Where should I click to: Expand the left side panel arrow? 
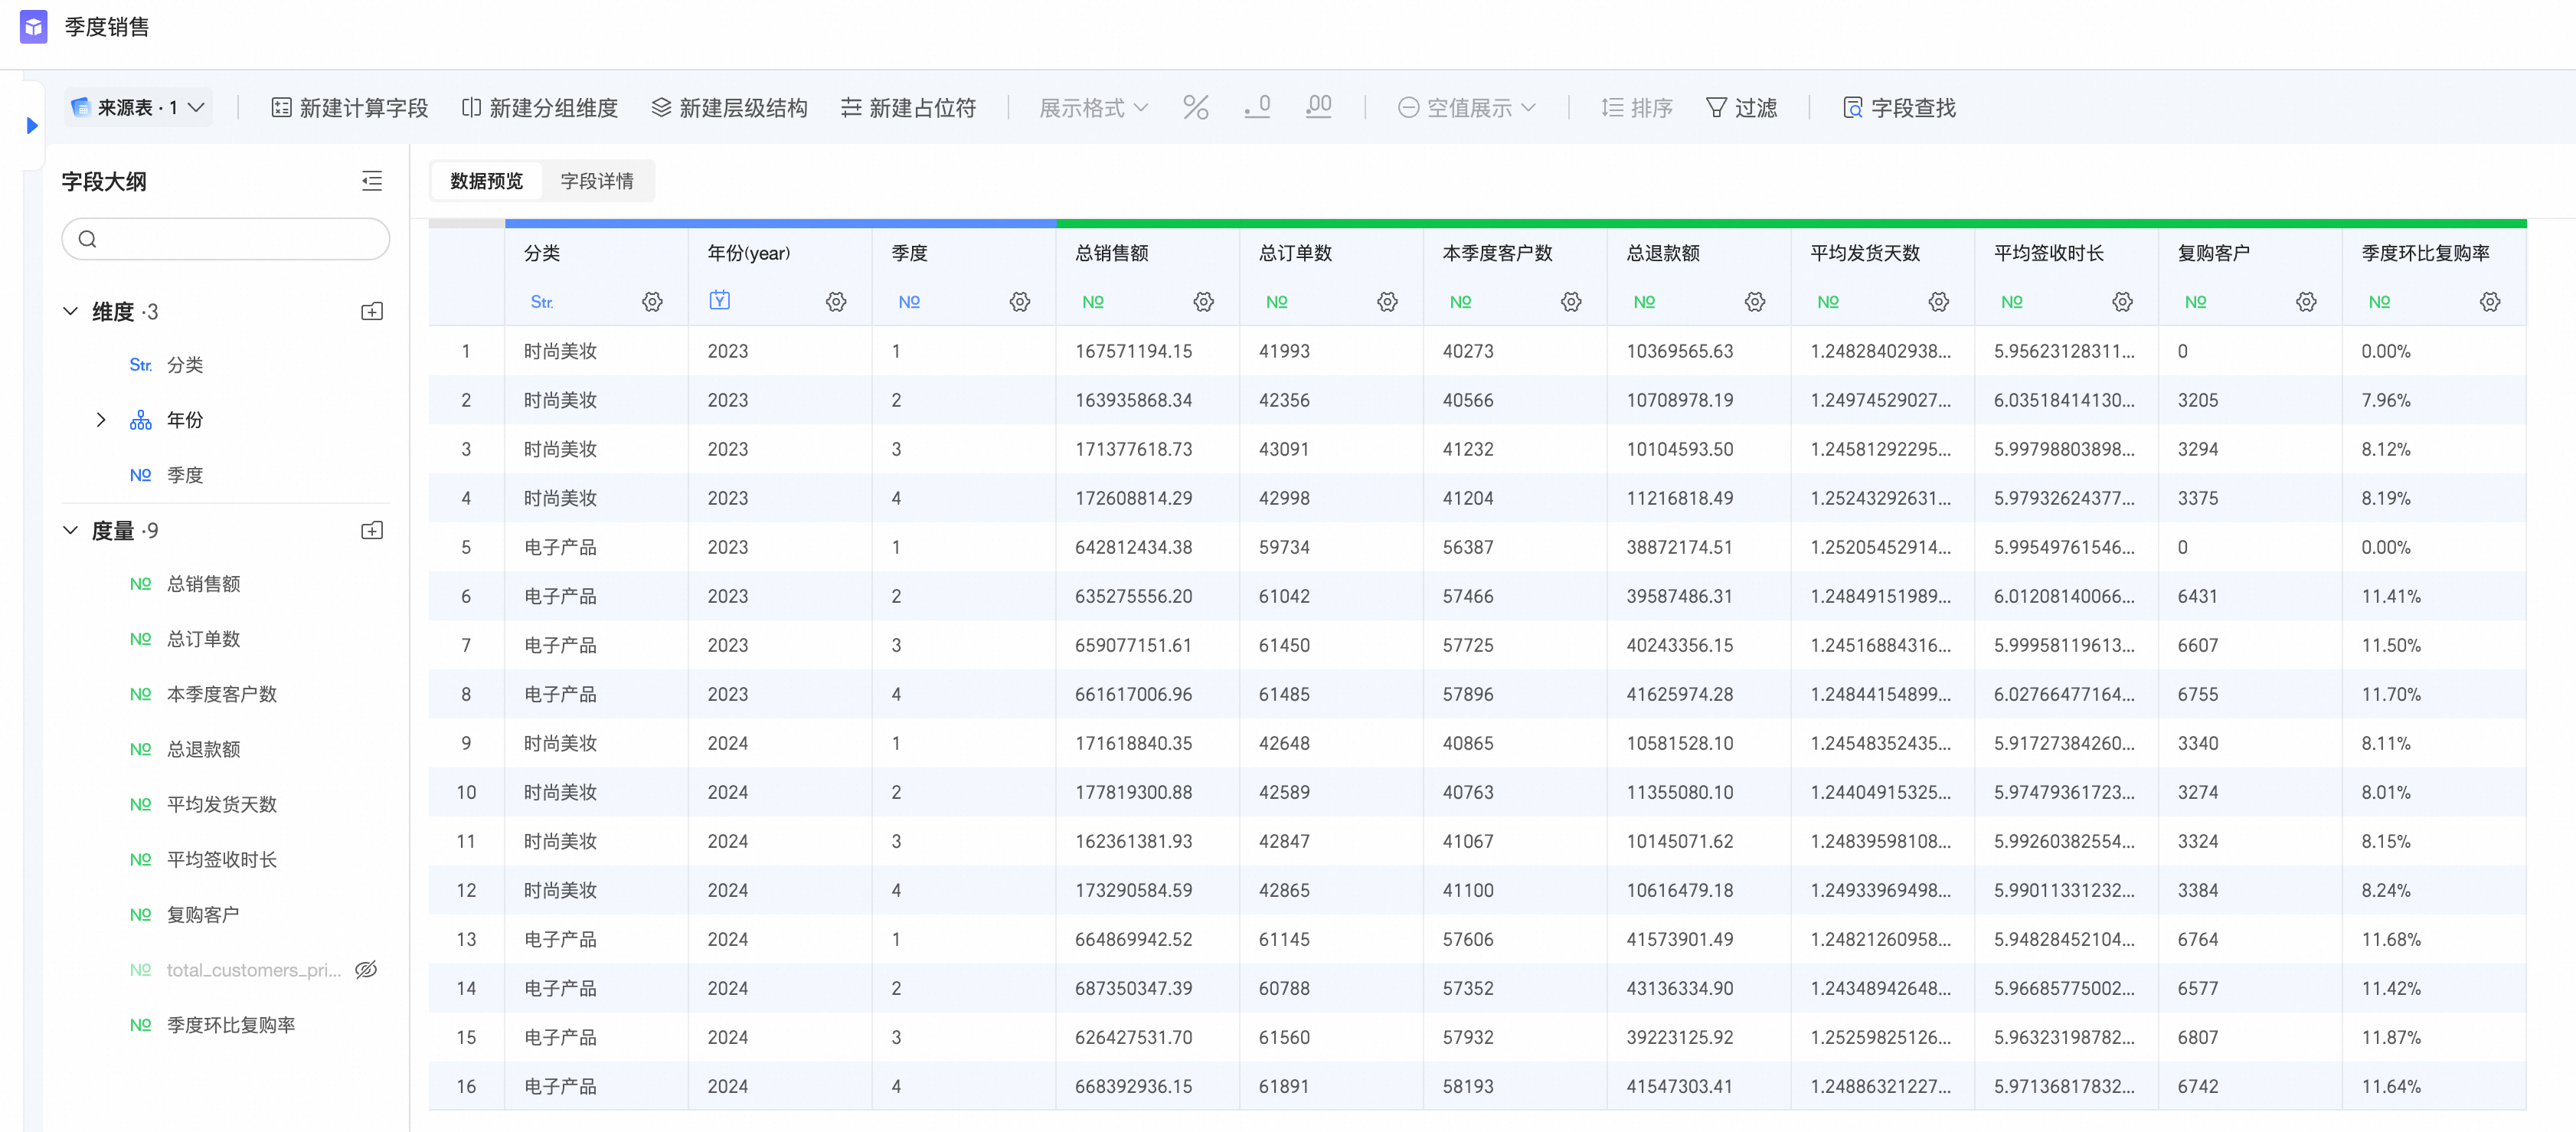click(32, 126)
